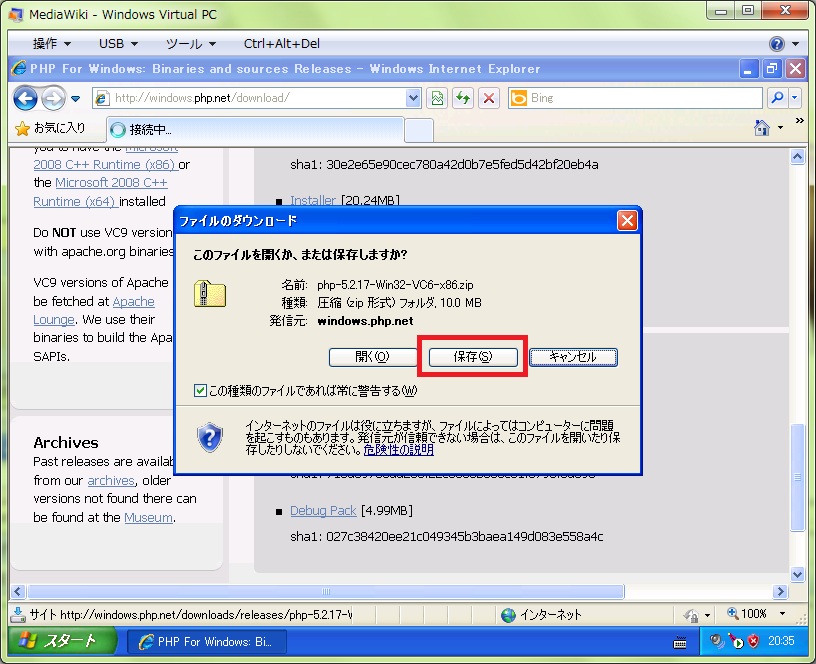Click the Refresh page icon
This screenshot has width=816, height=664.
click(x=463, y=98)
